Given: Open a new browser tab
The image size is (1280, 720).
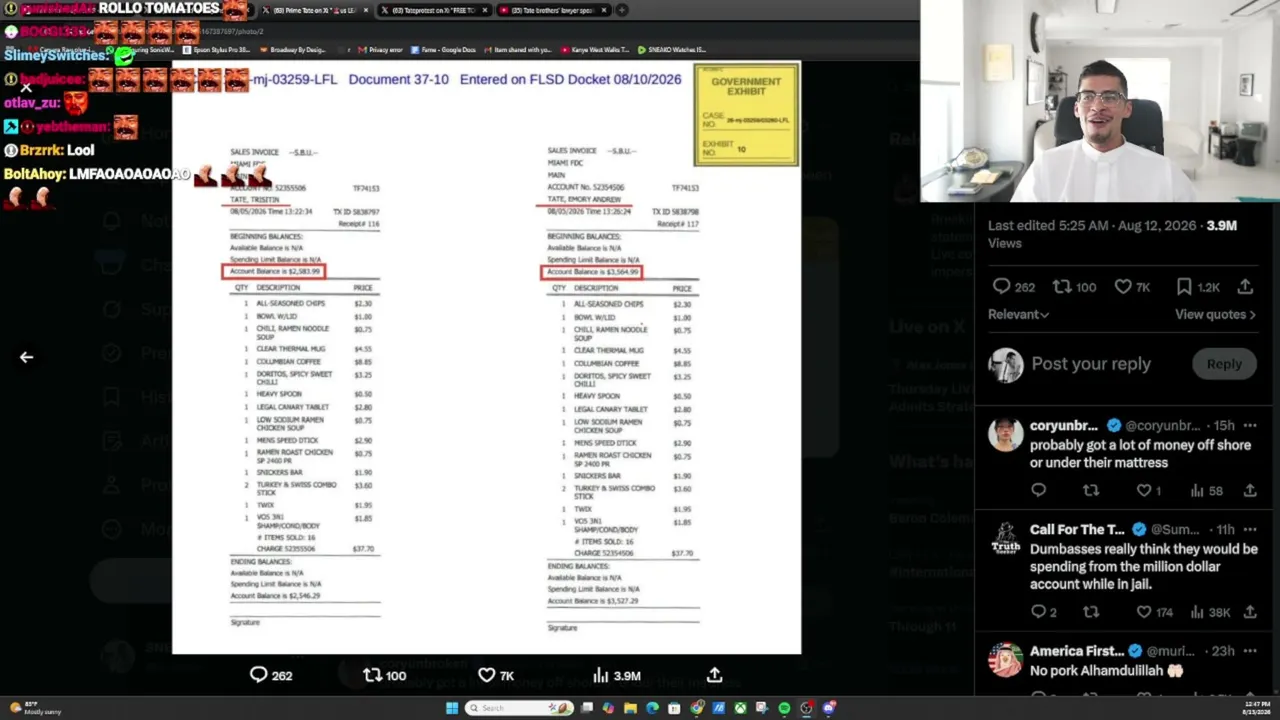Looking at the screenshot, I should [x=622, y=10].
